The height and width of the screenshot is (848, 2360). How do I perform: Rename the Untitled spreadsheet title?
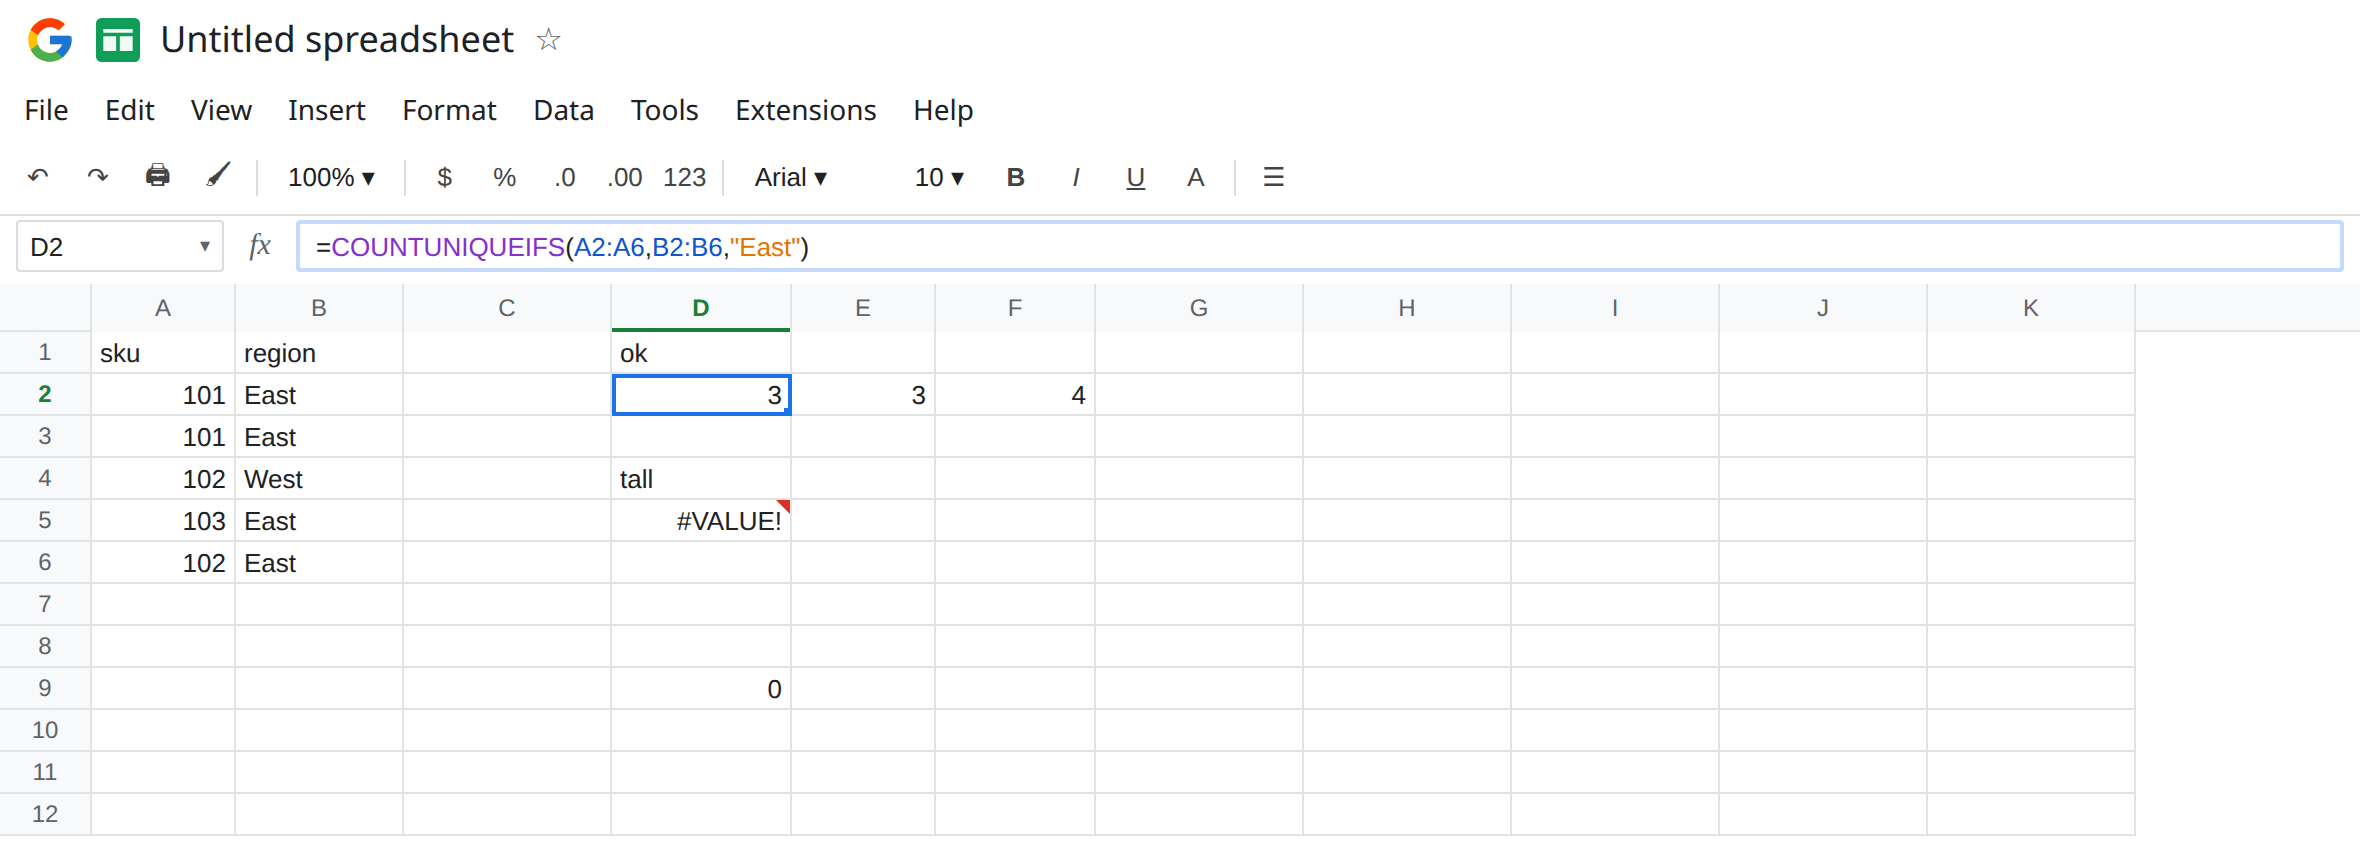(337, 40)
